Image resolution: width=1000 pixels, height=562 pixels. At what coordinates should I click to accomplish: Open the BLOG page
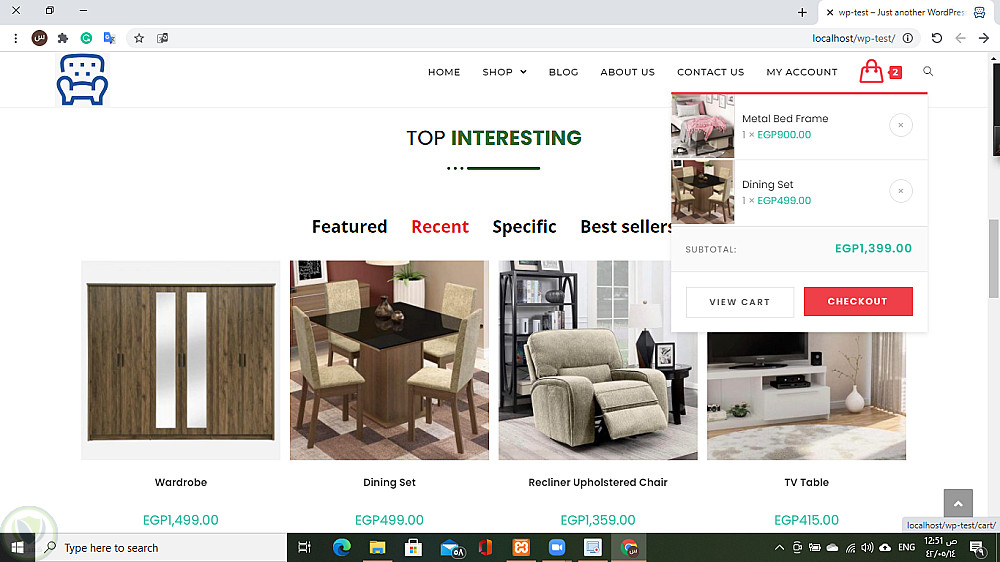pos(564,72)
